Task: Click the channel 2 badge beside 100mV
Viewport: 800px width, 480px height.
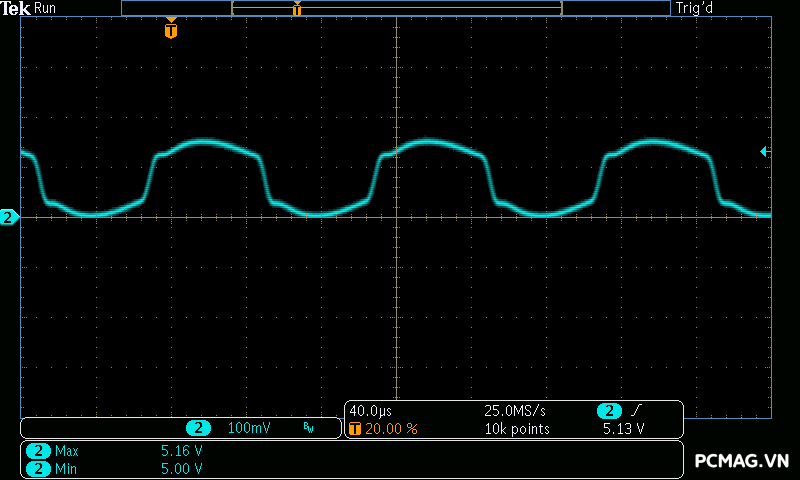Action: point(198,428)
